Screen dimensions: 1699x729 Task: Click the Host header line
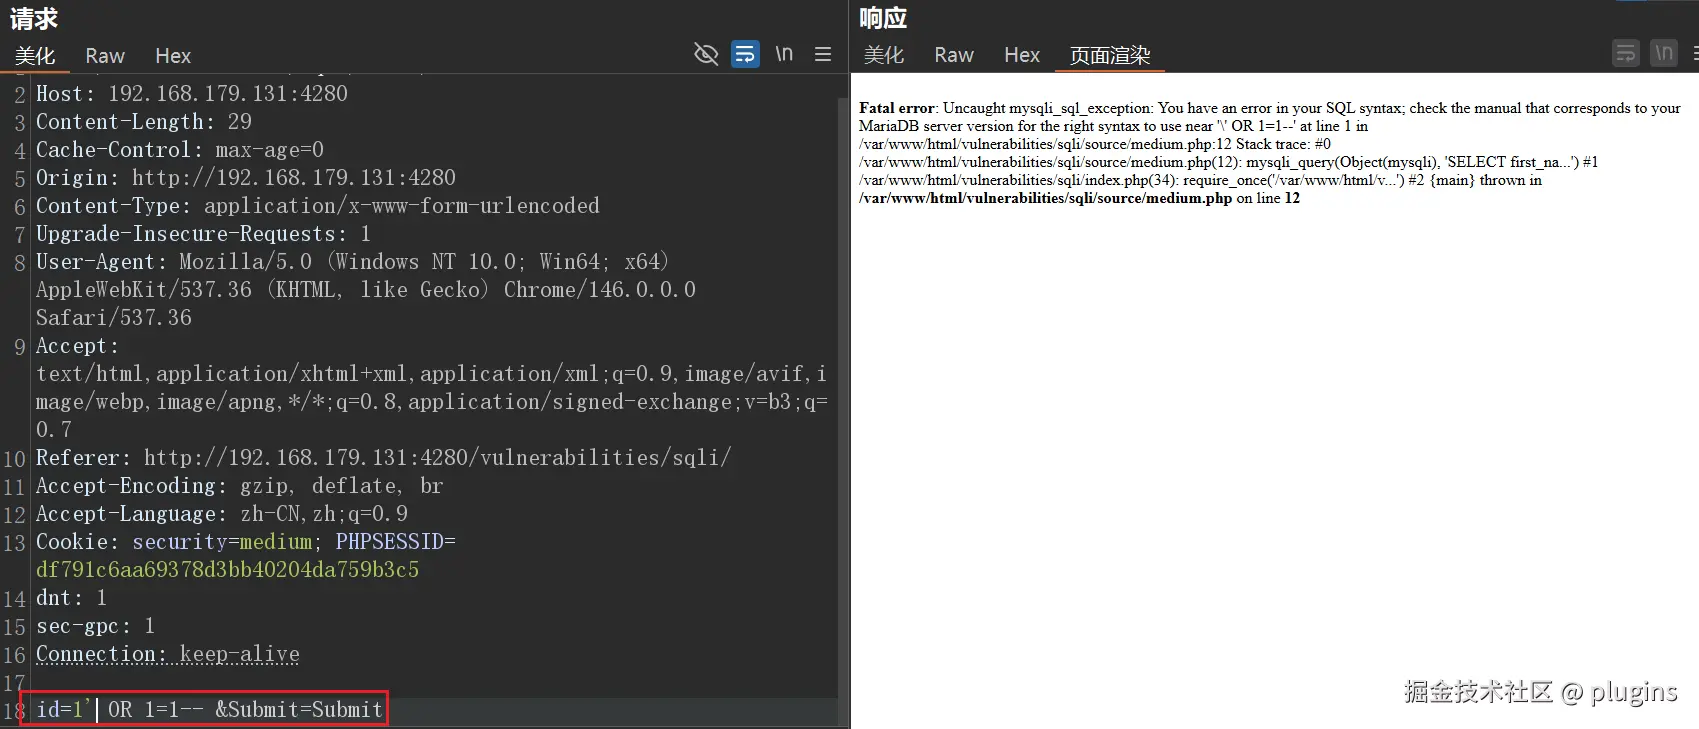pyautogui.click(x=192, y=94)
